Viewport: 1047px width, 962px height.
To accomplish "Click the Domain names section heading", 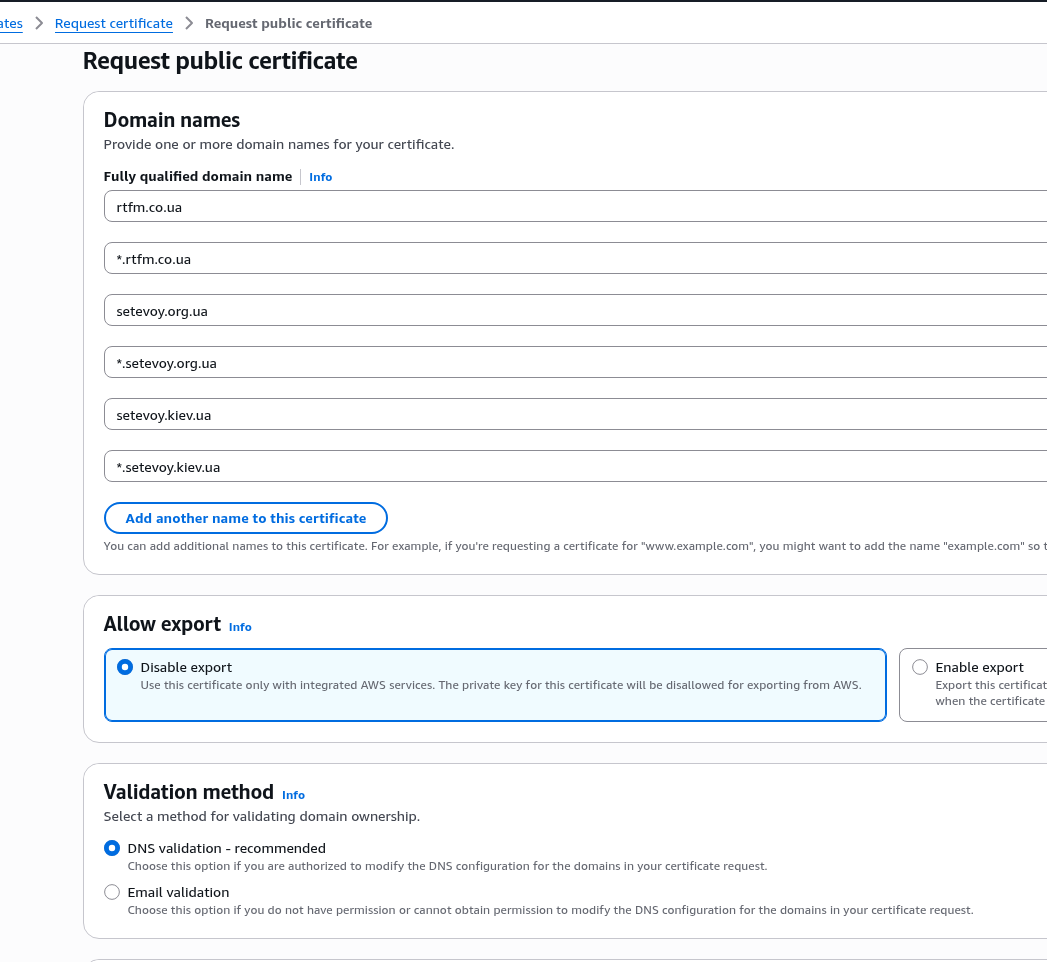I will pos(172,120).
